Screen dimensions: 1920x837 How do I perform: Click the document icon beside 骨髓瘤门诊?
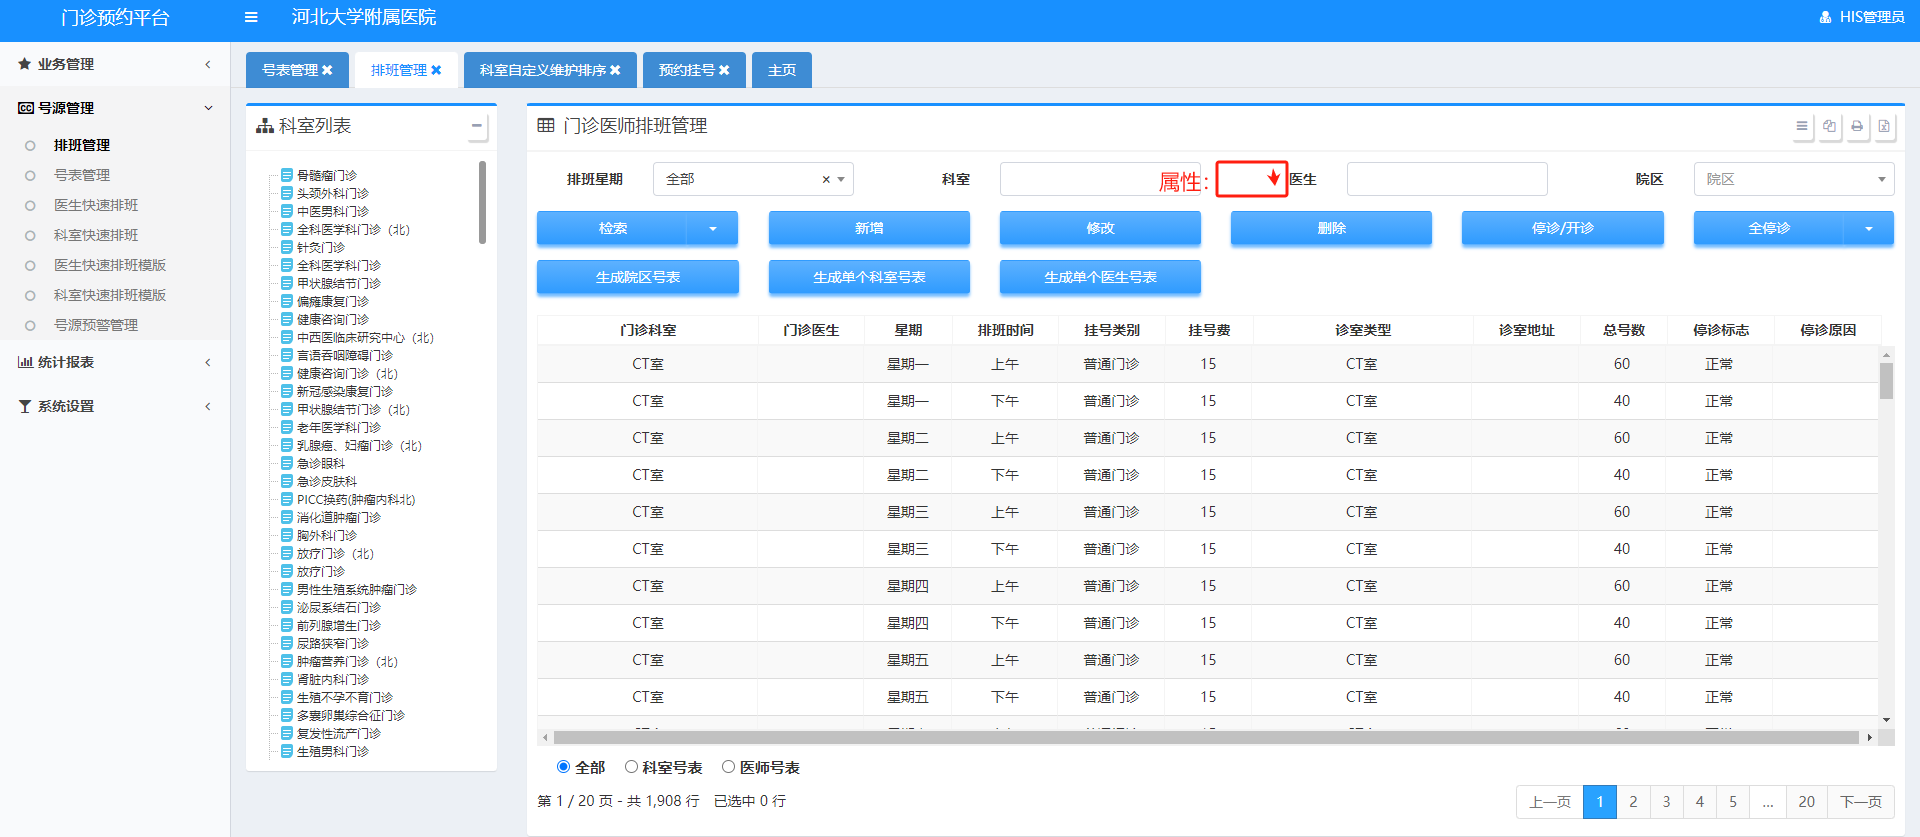(x=287, y=175)
